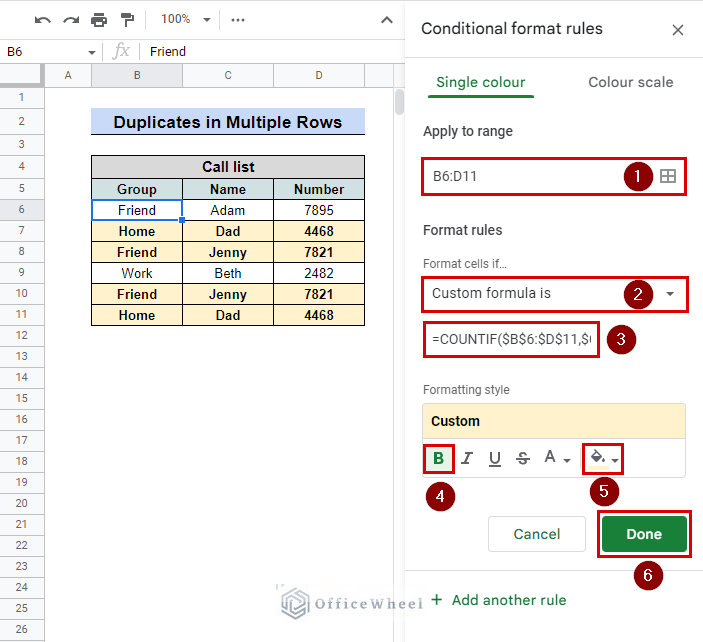The width and height of the screenshot is (703, 642).
Task: Toggle Italic in formatting style
Action: [466, 459]
